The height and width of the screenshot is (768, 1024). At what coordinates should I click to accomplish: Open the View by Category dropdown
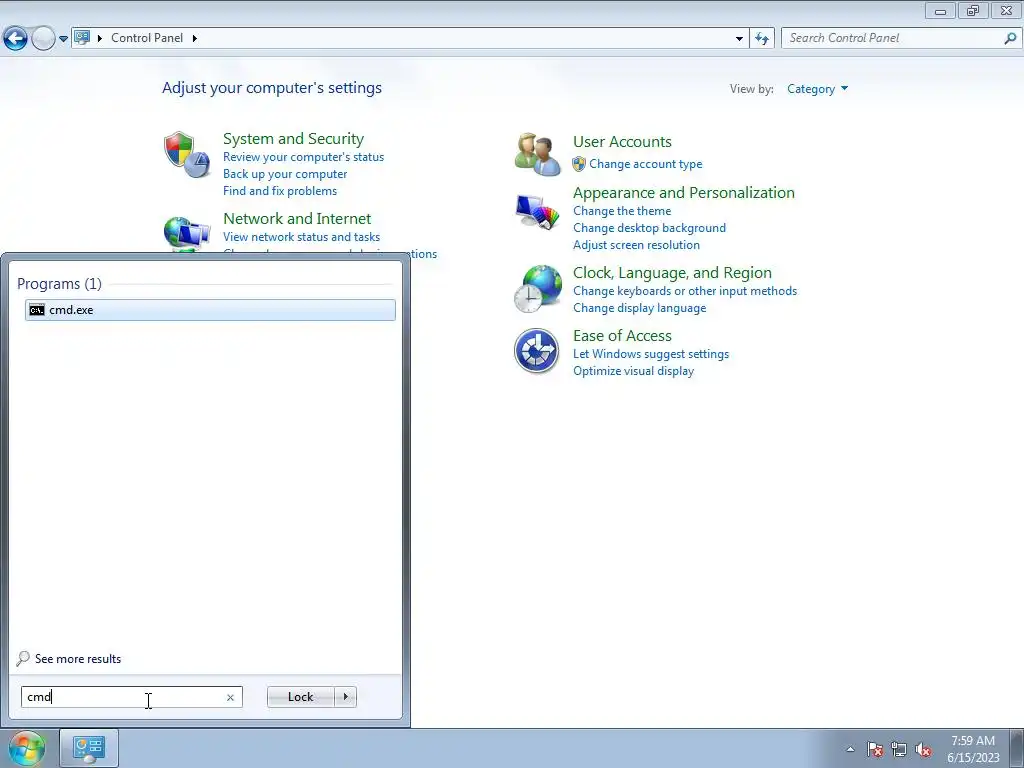[817, 89]
